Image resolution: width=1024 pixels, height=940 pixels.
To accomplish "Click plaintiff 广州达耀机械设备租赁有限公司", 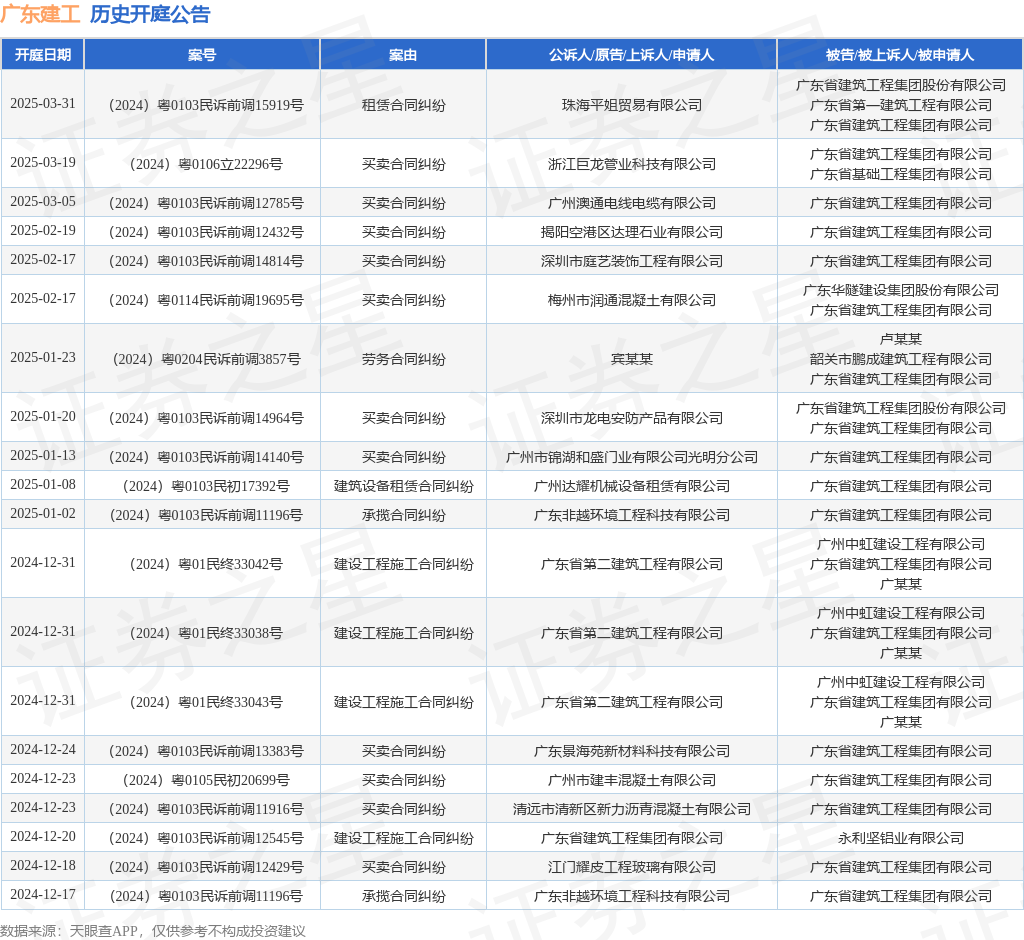I will (x=632, y=486).
